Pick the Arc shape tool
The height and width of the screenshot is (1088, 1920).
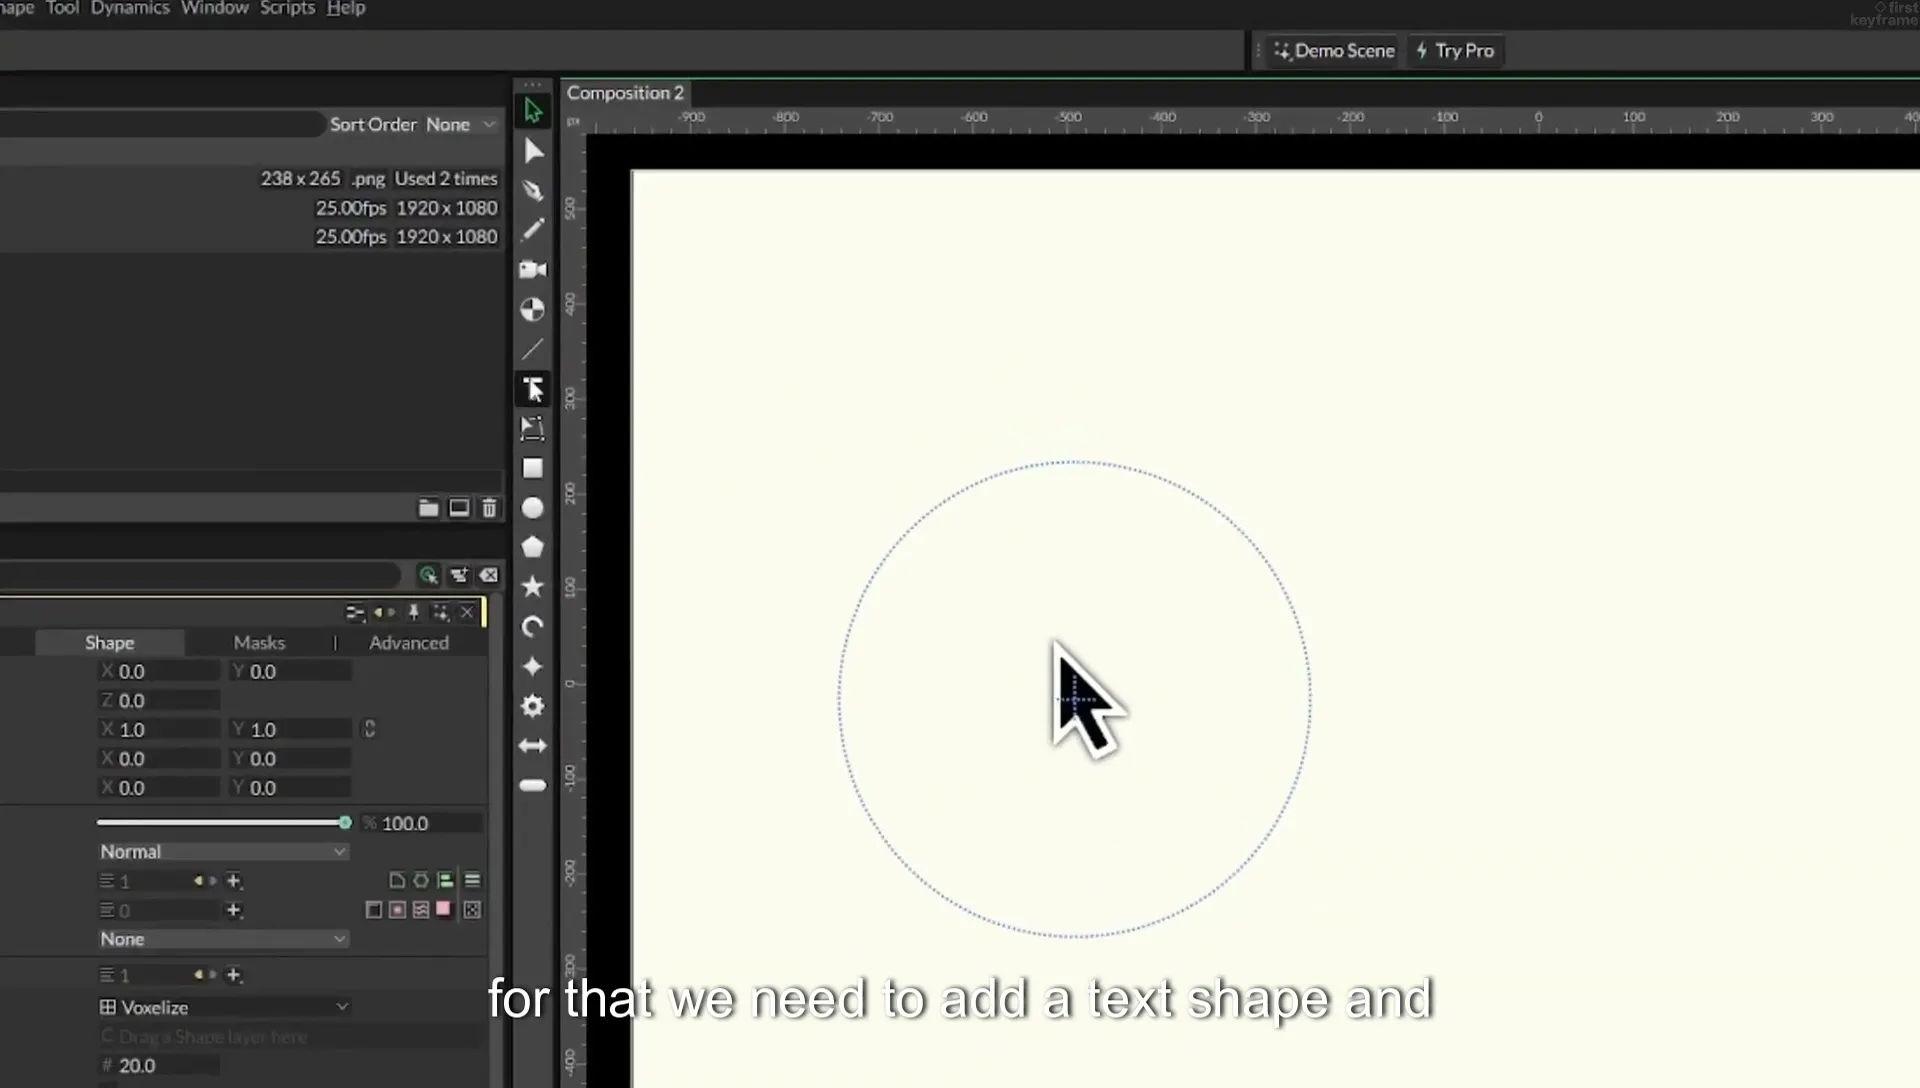pyautogui.click(x=533, y=627)
